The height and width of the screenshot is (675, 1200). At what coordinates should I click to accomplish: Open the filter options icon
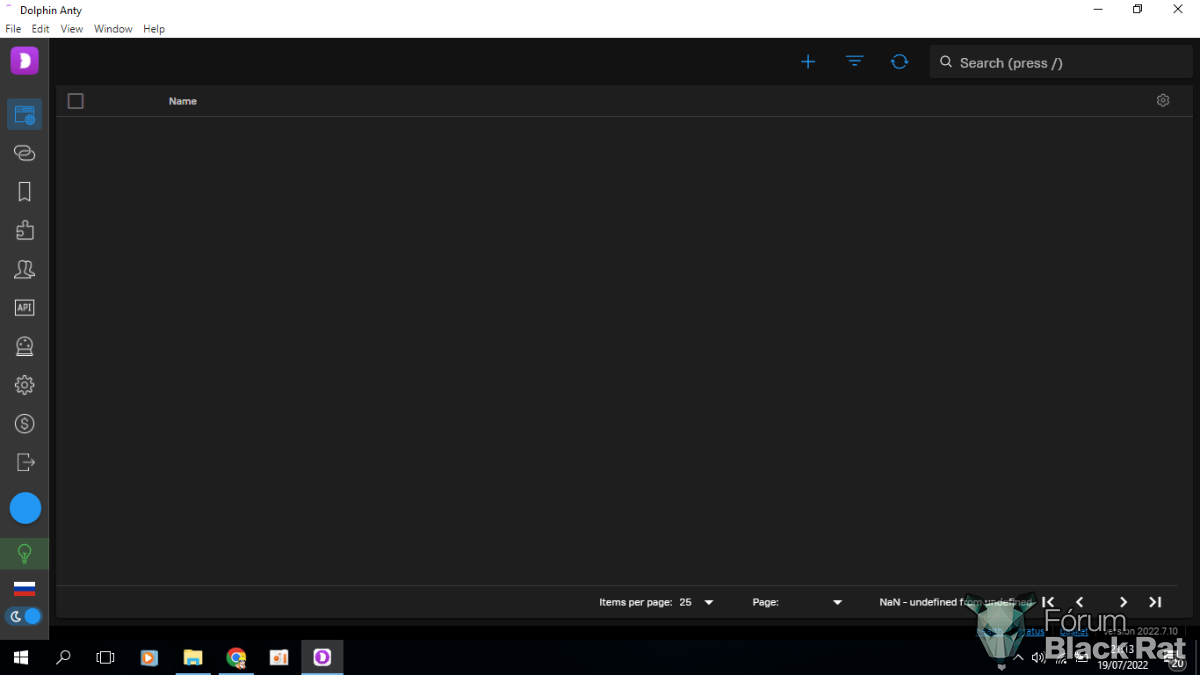pyautogui.click(x=854, y=62)
